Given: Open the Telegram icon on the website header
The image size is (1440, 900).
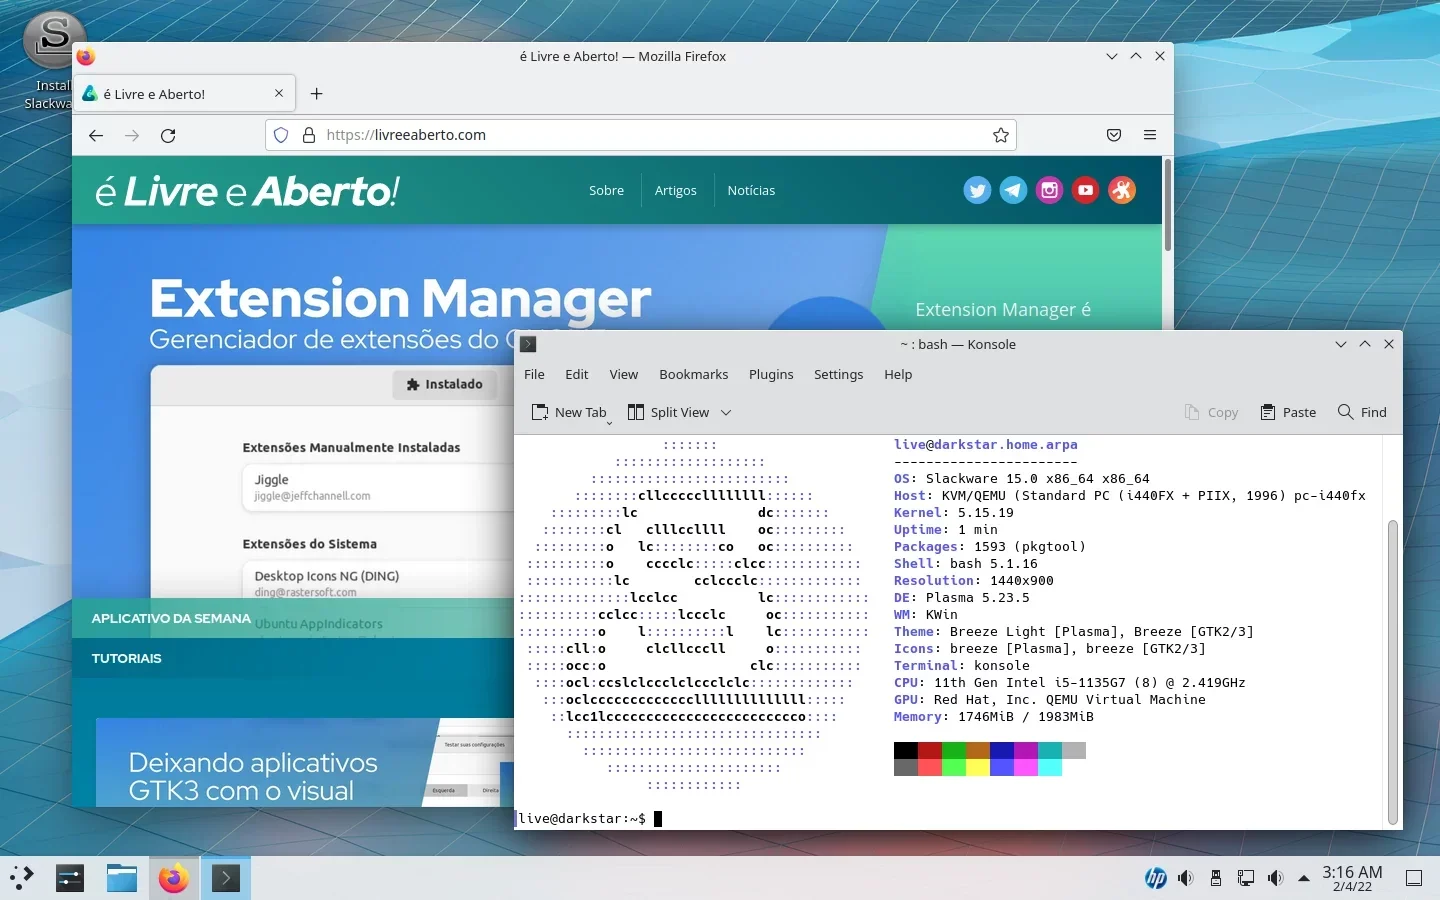Looking at the screenshot, I should [x=1013, y=190].
